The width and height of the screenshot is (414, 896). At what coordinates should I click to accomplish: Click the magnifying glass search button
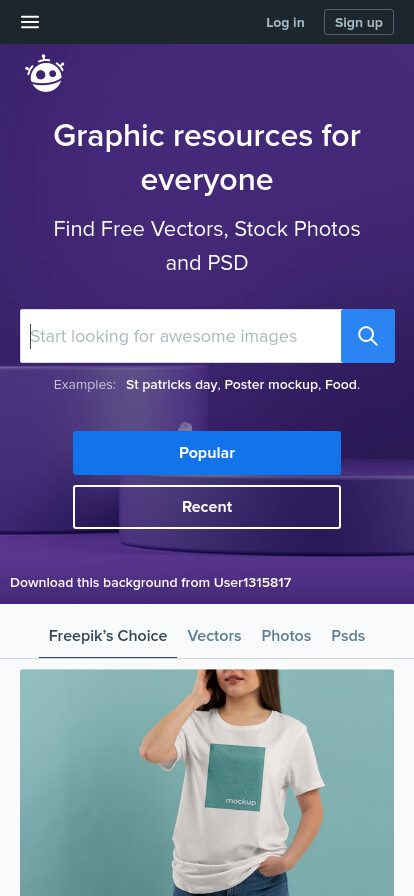[368, 336]
